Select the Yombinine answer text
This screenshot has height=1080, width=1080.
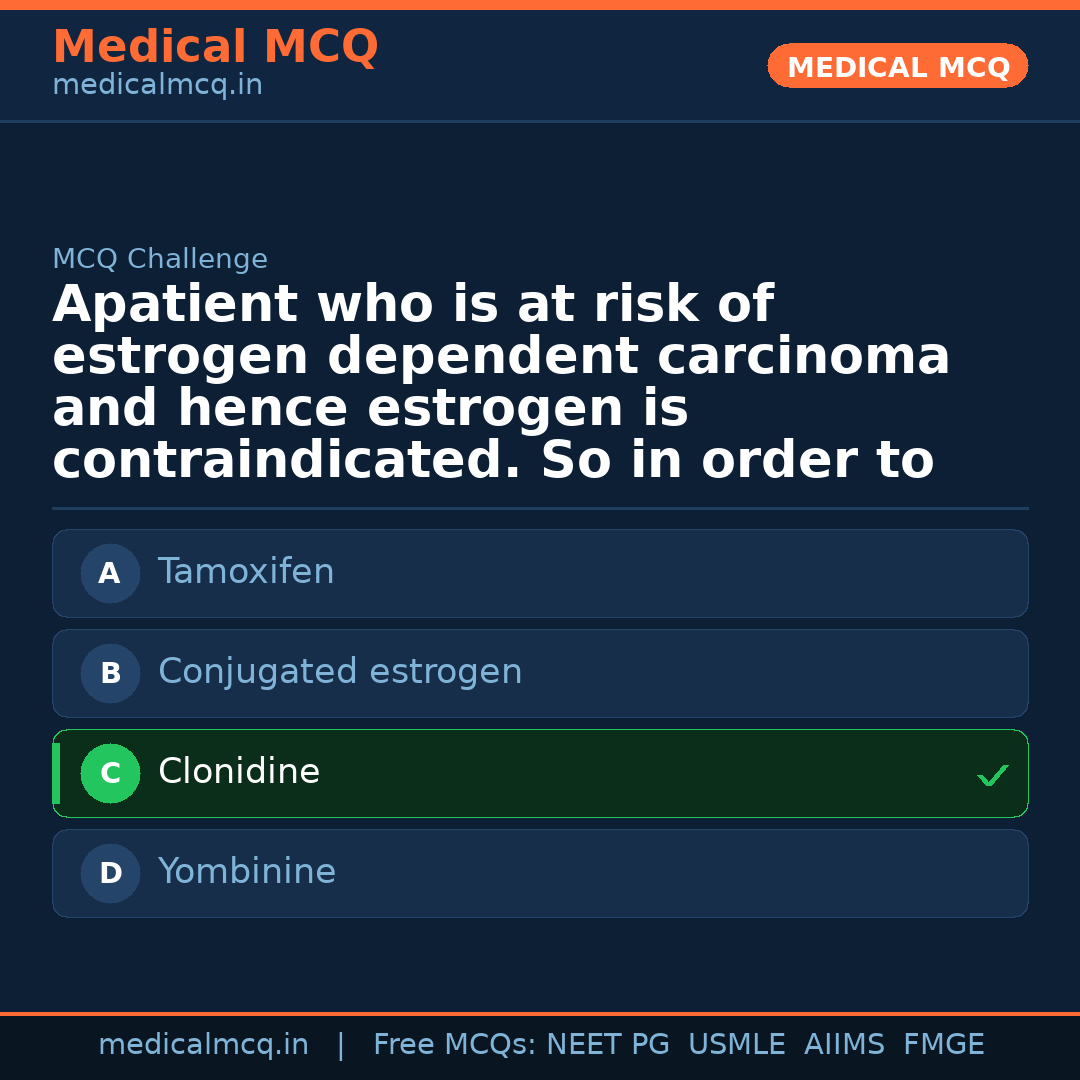pyautogui.click(x=247, y=872)
